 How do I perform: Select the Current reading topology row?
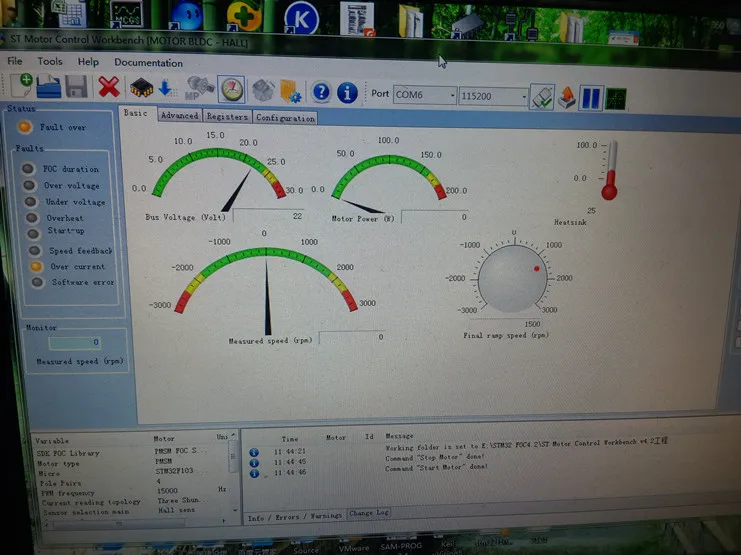click(x=132, y=501)
